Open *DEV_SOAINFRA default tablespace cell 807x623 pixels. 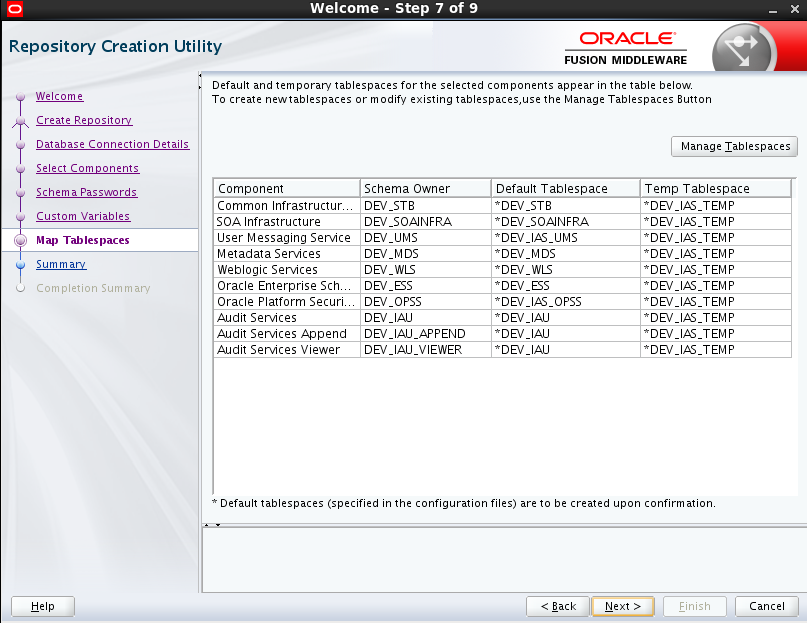566,222
